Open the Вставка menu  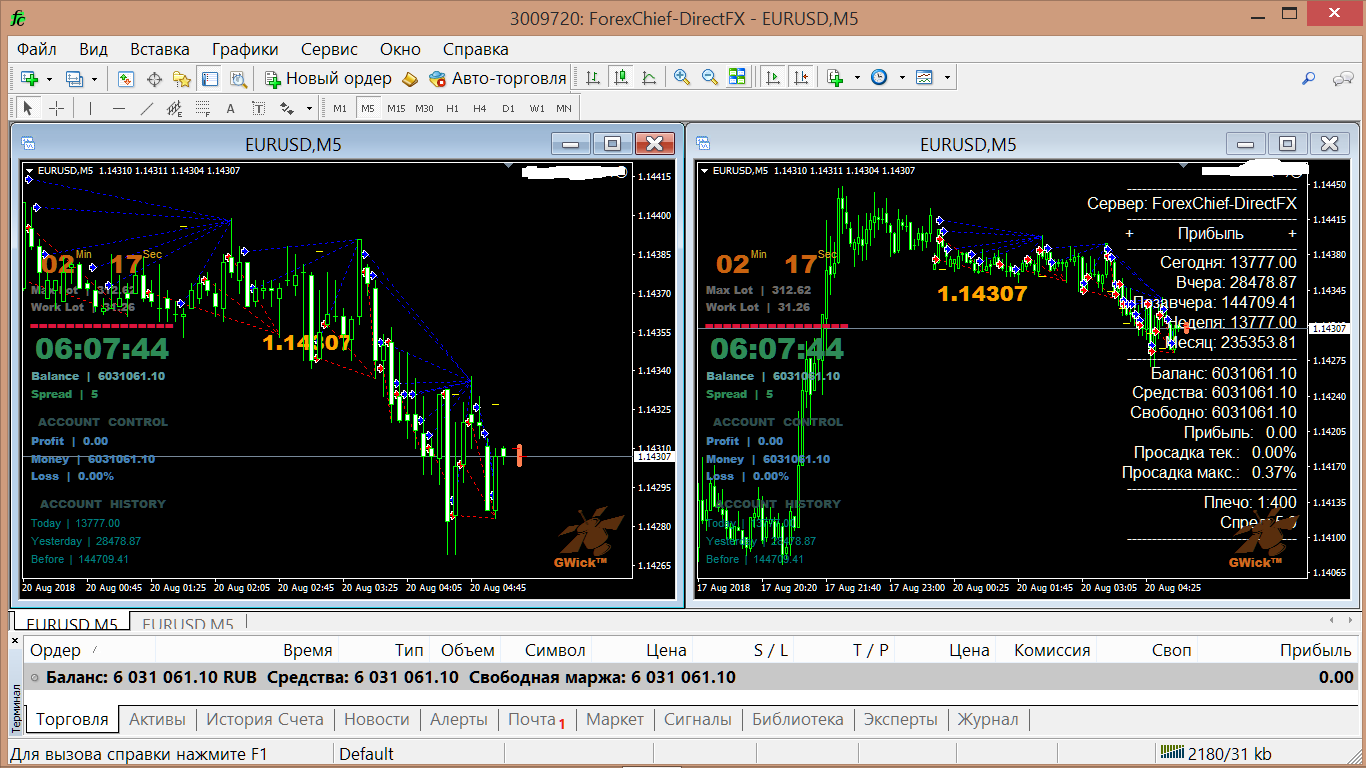pyautogui.click(x=160, y=49)
